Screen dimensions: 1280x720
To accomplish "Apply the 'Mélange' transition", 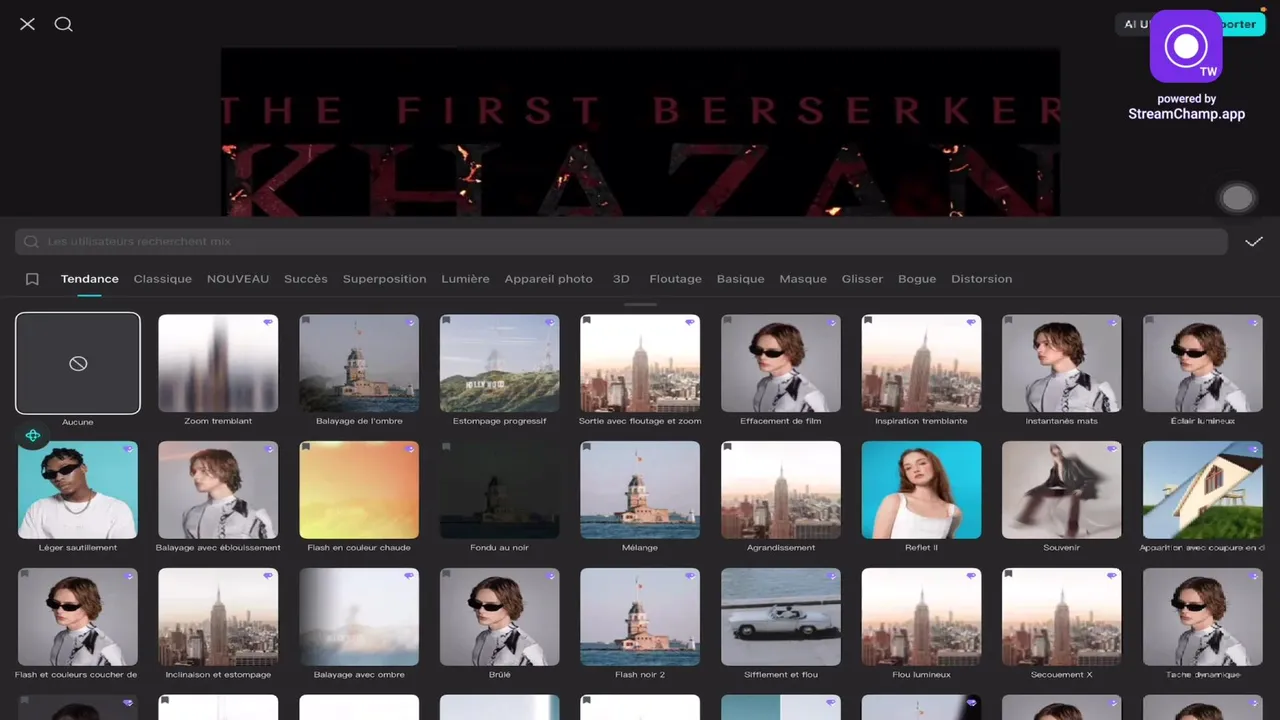I will [640, 490].
